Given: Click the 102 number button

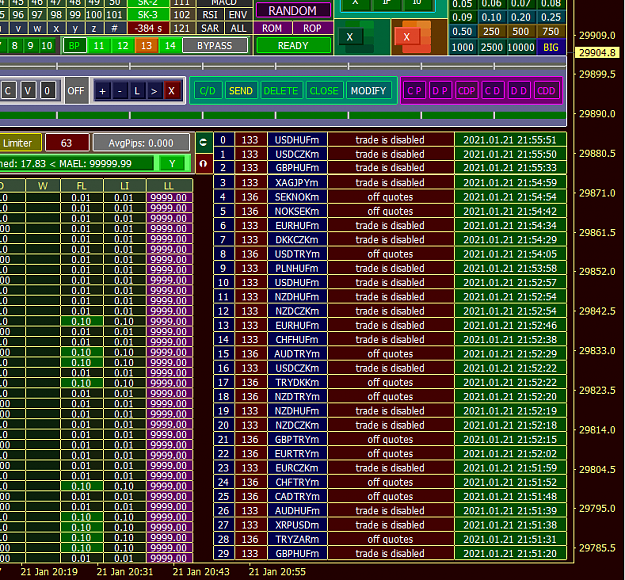Looking at the screenshot, I should click(182, 15).
